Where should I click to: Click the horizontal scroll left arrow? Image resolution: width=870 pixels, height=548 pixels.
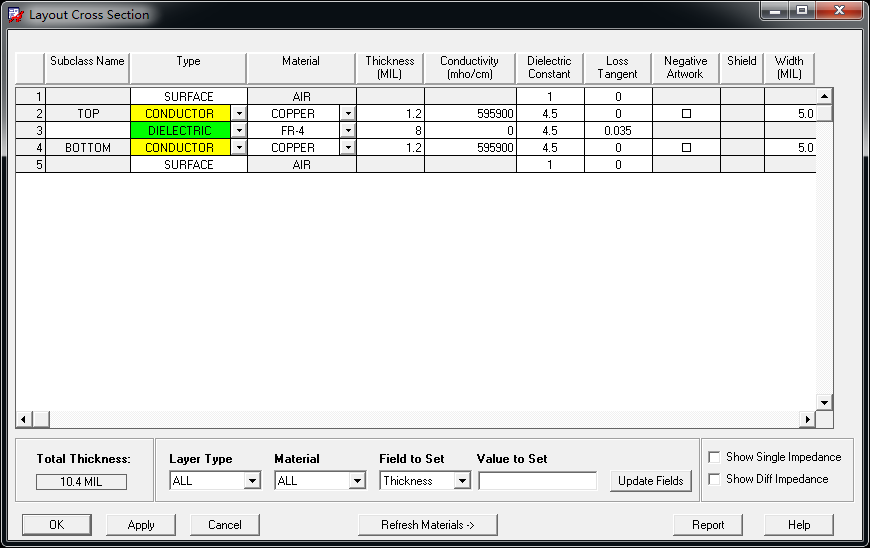point(23,419)
